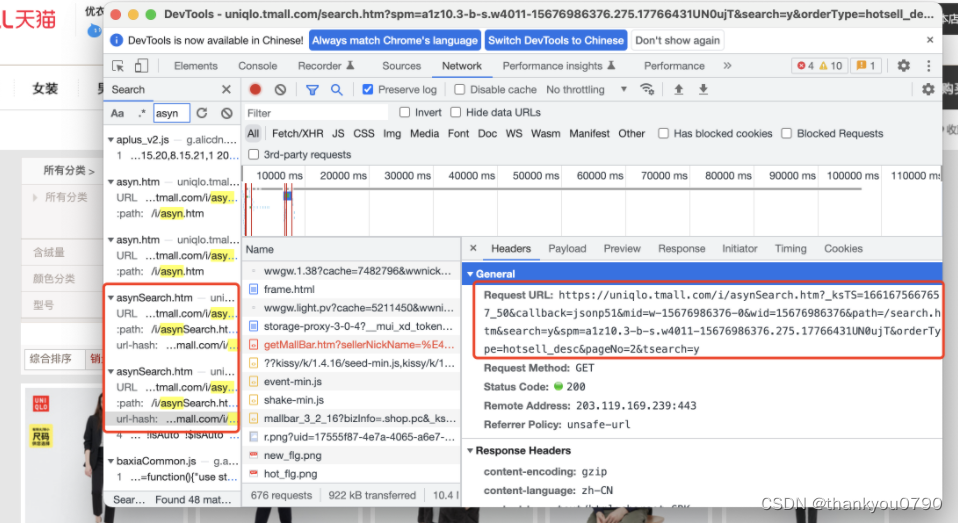Click the red record network log button
The width and height of the screenshot is (958, 523).
(x=255, y=89)
